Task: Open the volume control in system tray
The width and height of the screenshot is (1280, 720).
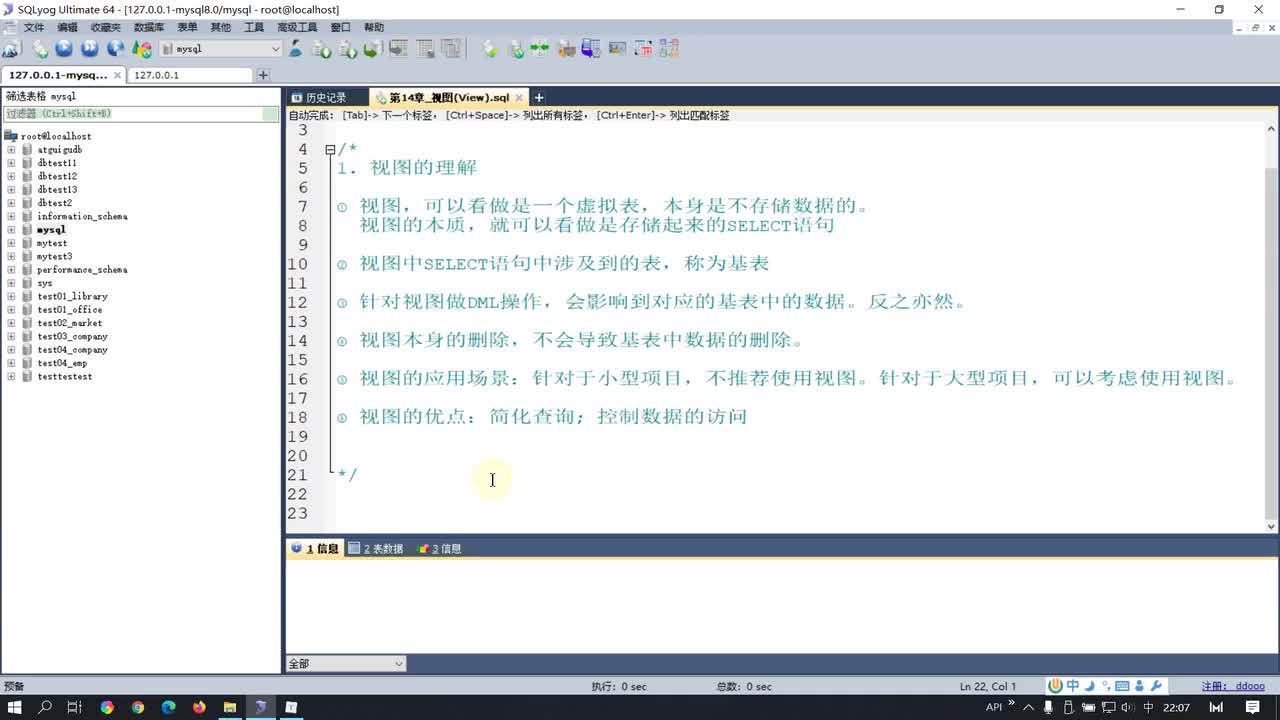Action: [1129, 707]
